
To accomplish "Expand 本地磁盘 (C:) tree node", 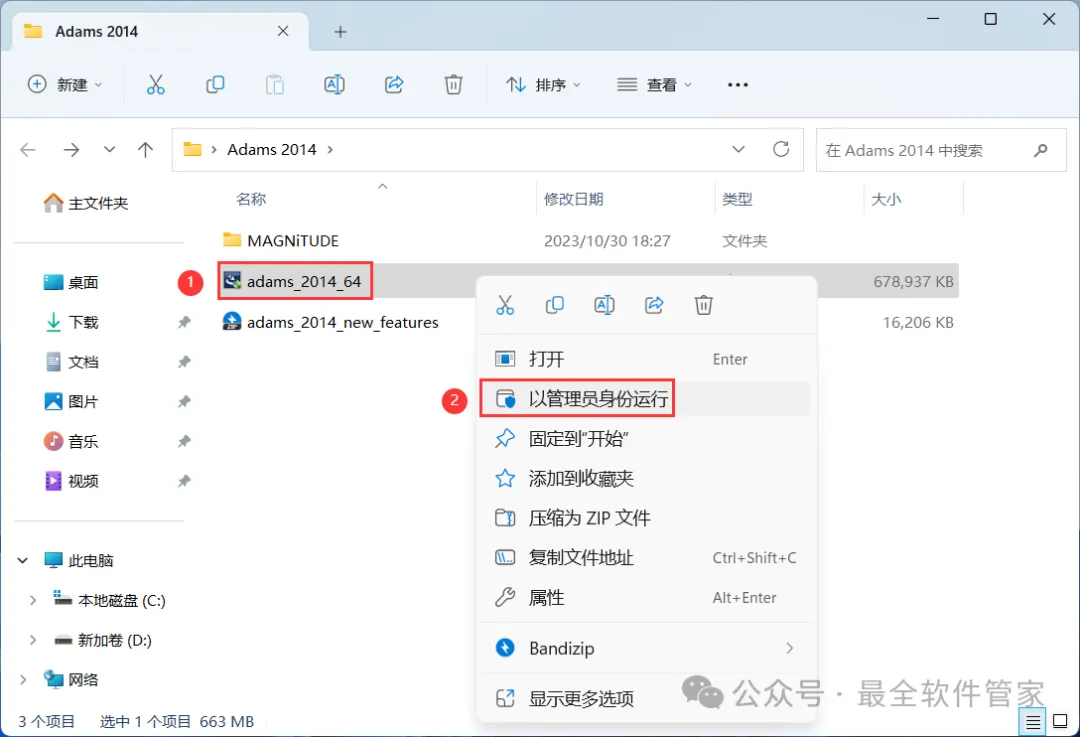I will (32, 601).
